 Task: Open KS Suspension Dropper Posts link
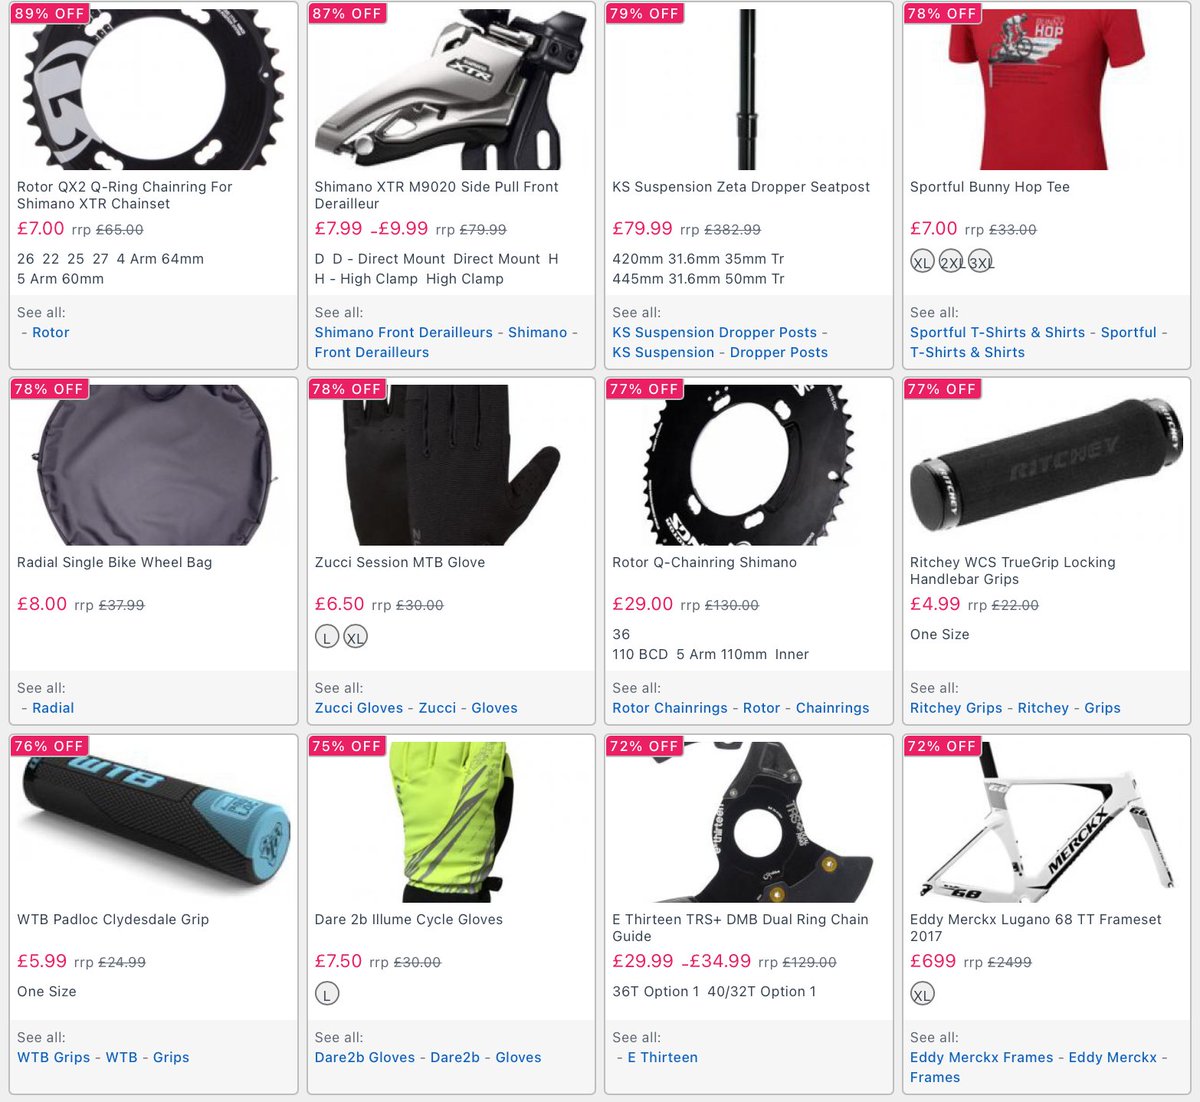(x=715, y=332)
